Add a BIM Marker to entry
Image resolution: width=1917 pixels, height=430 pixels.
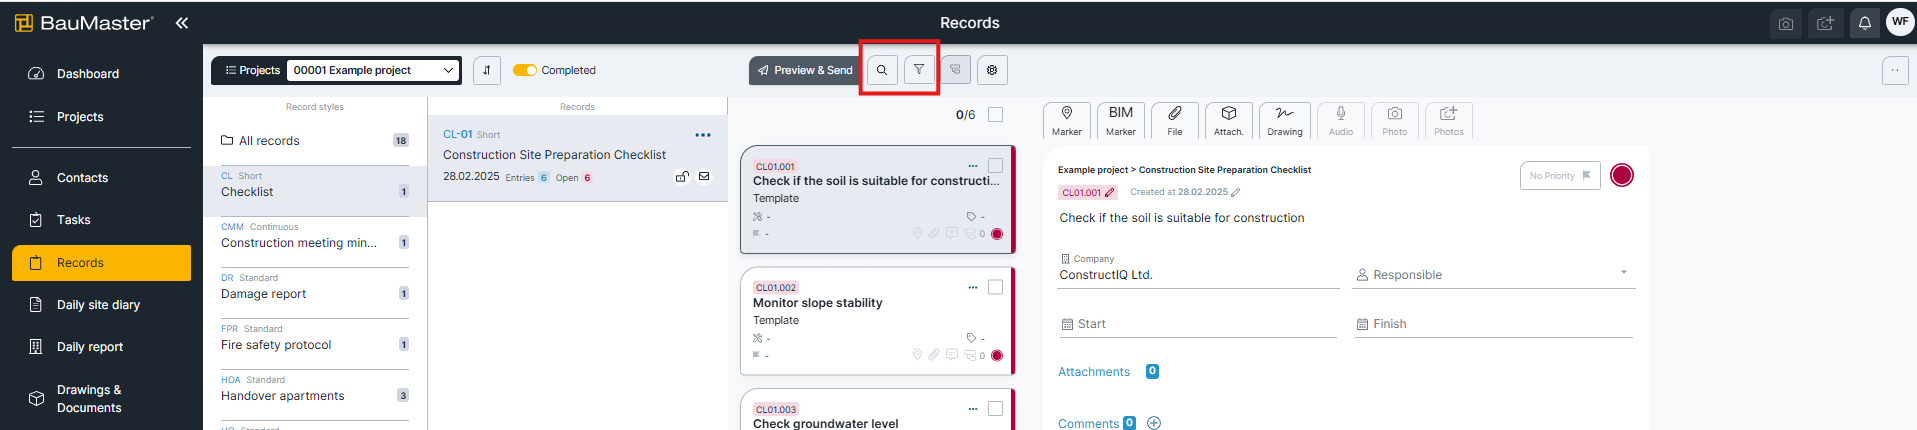click(1121, 120)
